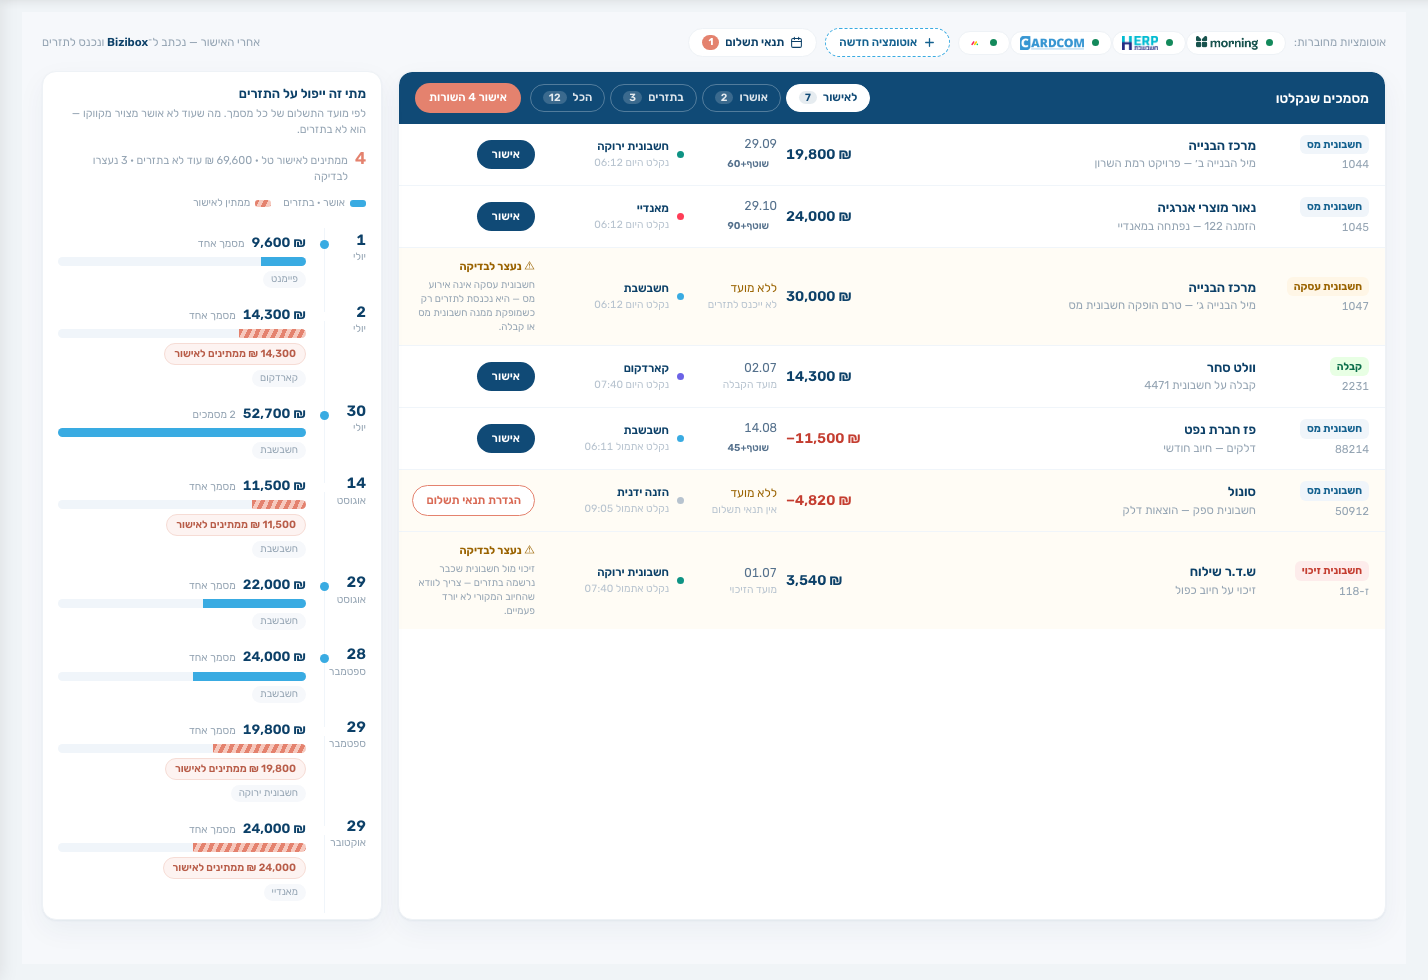The width and height of the screenshot is (1428, 980).
Task: Click the timeline date 14 אוגוסט
Action: coord(351,491)
